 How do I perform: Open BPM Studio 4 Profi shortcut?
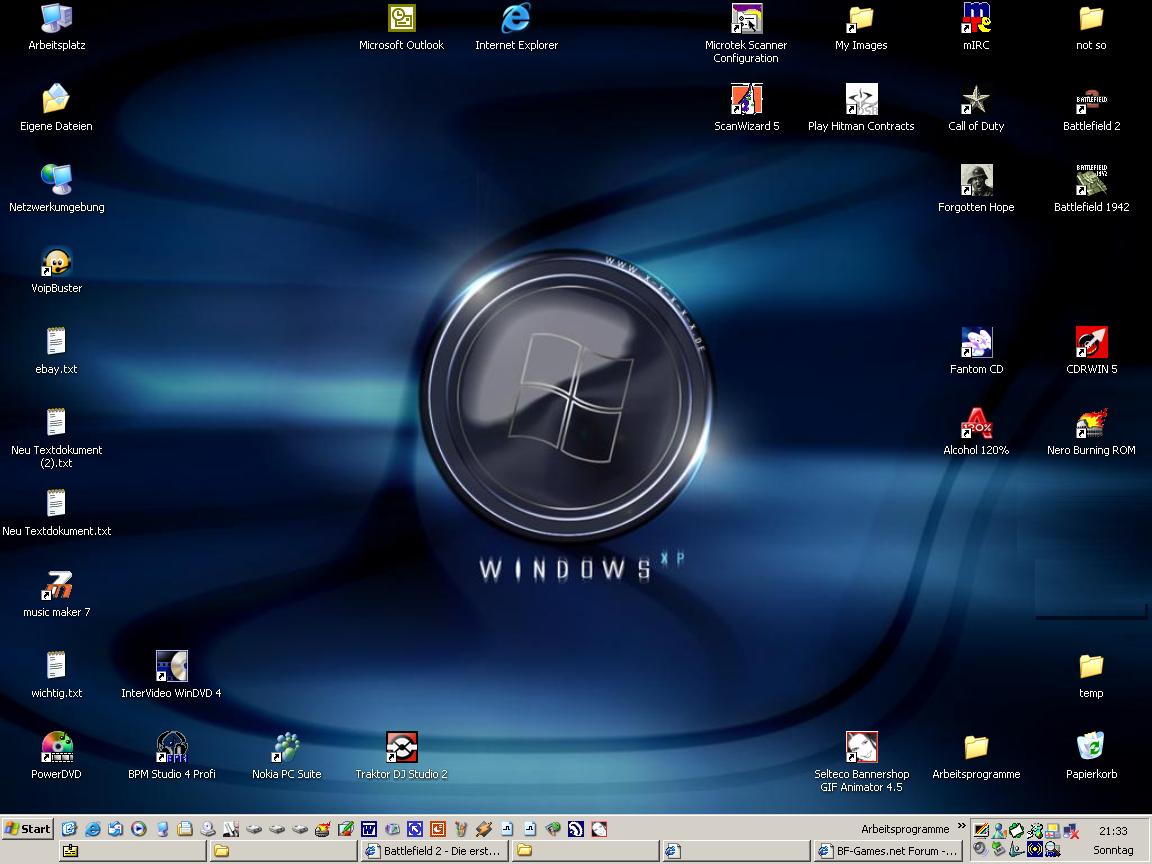[x=171, y=755]
